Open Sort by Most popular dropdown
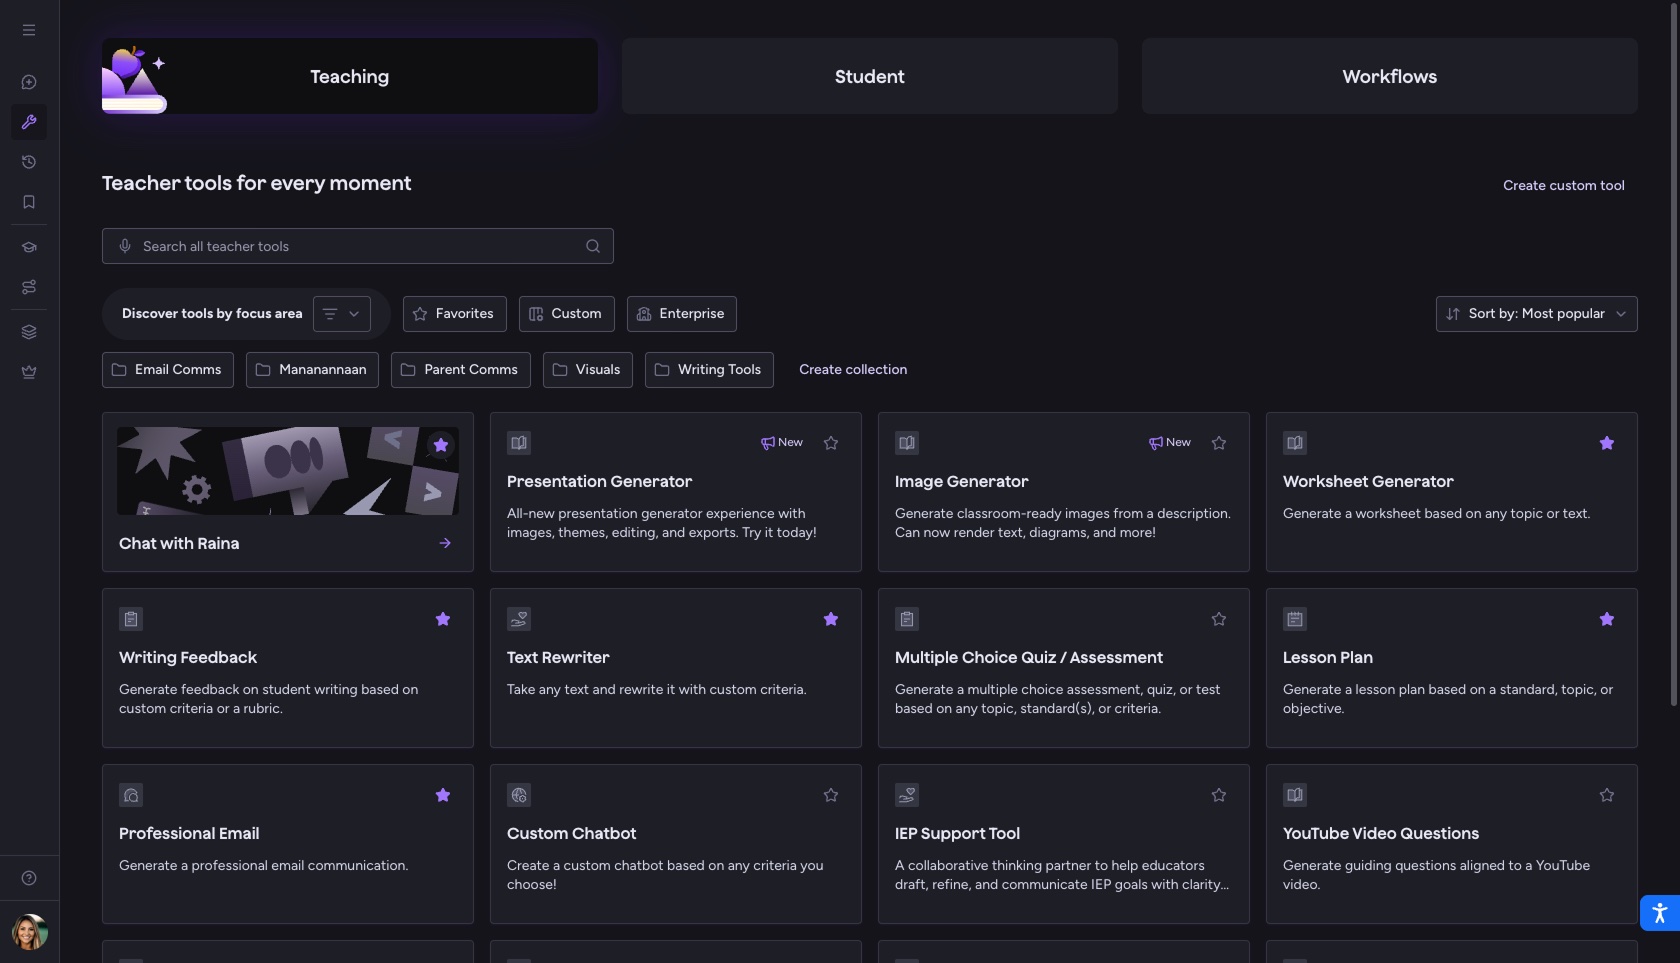 (1536, 314)
